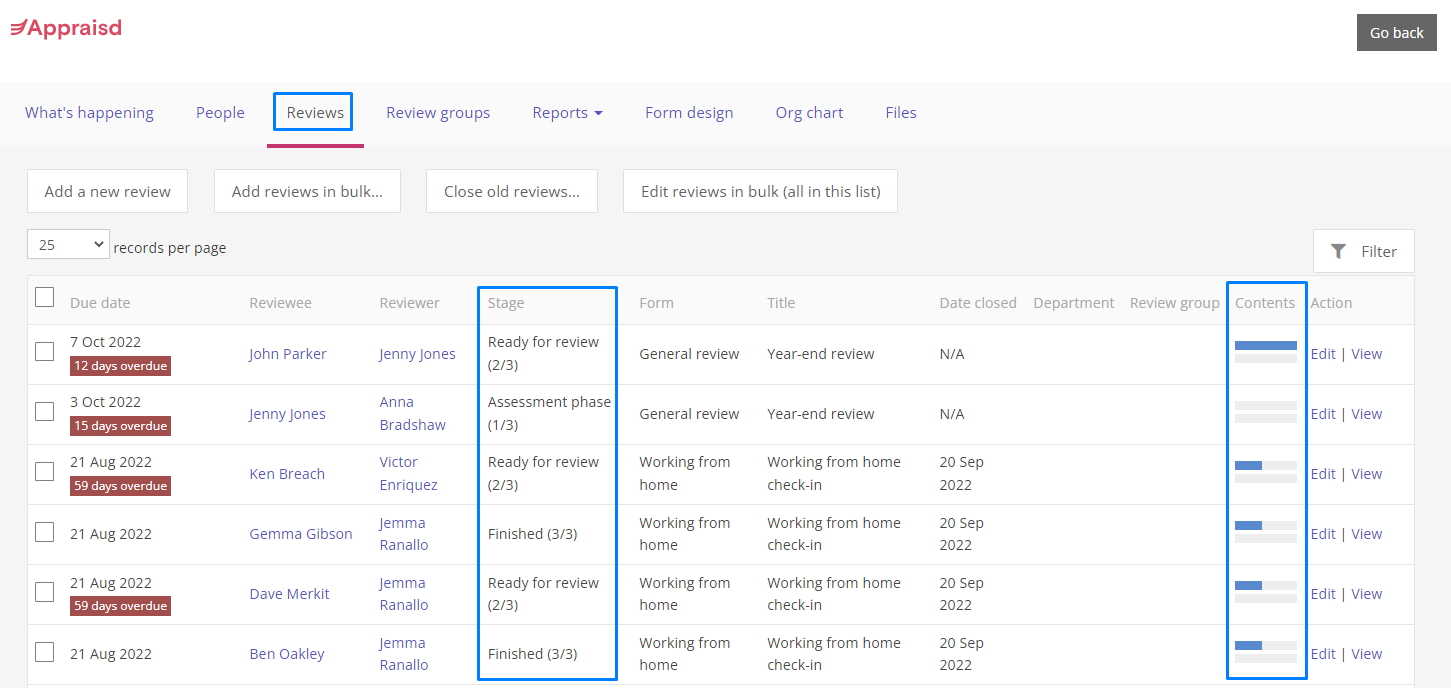This screenshot has width=1451, height=688.
Task: Click reviewer Anna Bradshaw link
Action: coord(413,413)
